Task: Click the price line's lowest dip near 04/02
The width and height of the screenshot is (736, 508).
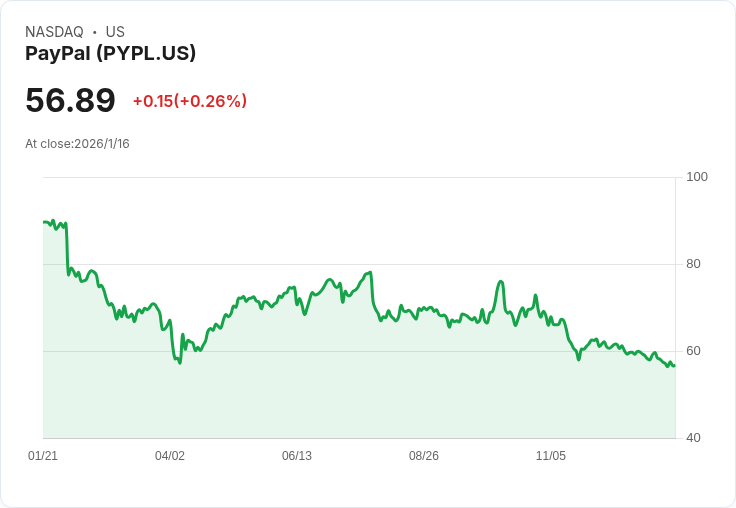Action: pos(180,363)
